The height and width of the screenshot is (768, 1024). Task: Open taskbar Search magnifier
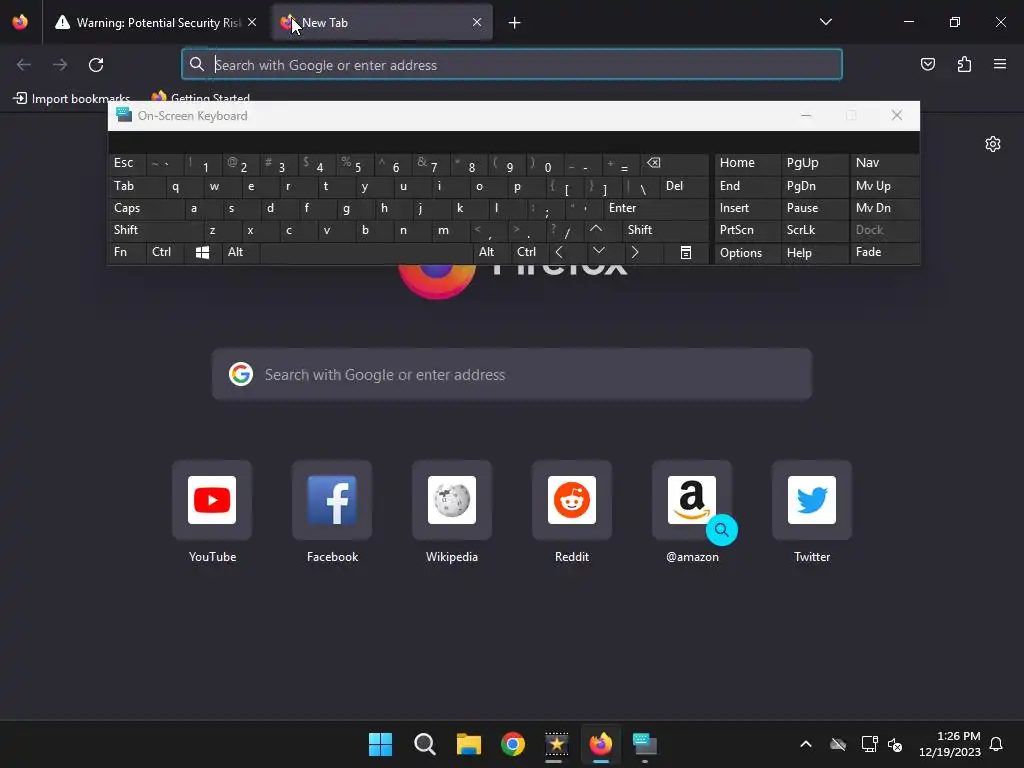pyautogui.click(x=424, y=744)
